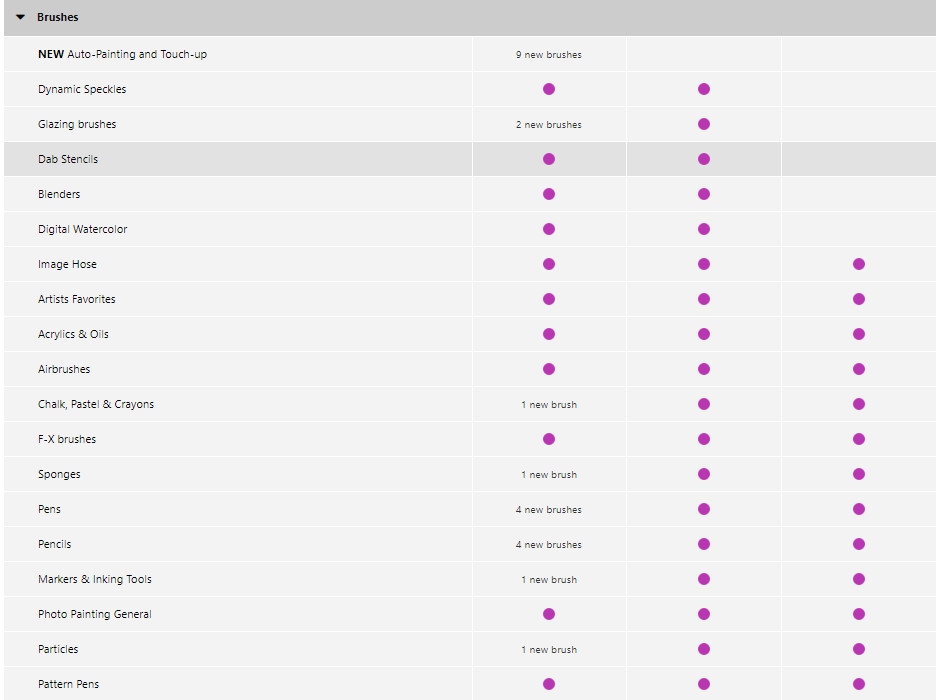Click the '9 new brushes' text
The height and width of the screenshot is (700, 941).
click(549, 55)
